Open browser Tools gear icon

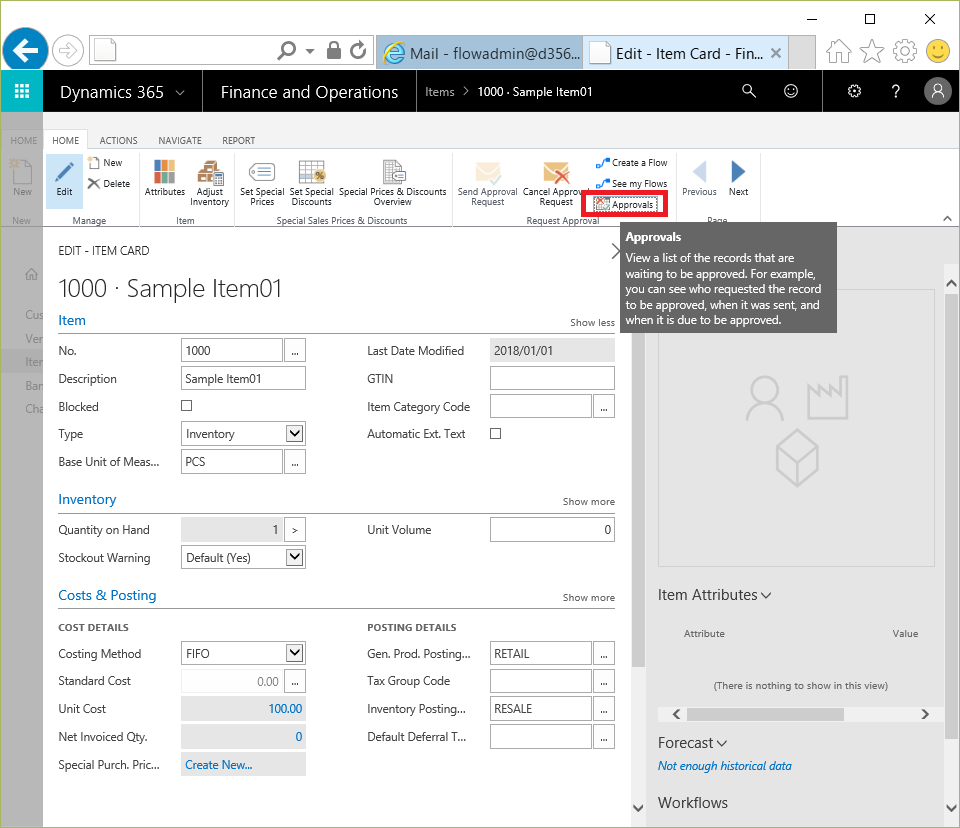pyautogui.click(x=905, y=51)
